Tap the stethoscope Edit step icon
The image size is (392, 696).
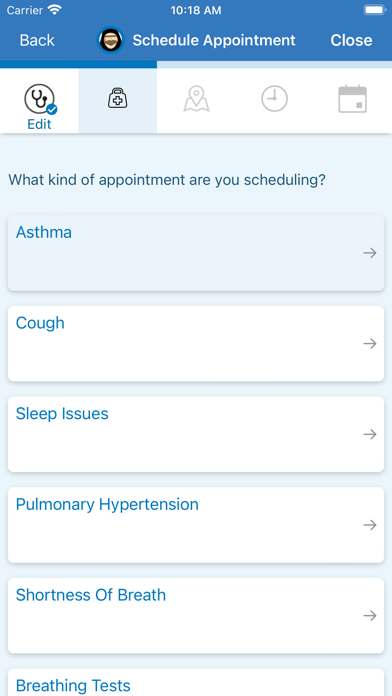click(x=40, y=99)
